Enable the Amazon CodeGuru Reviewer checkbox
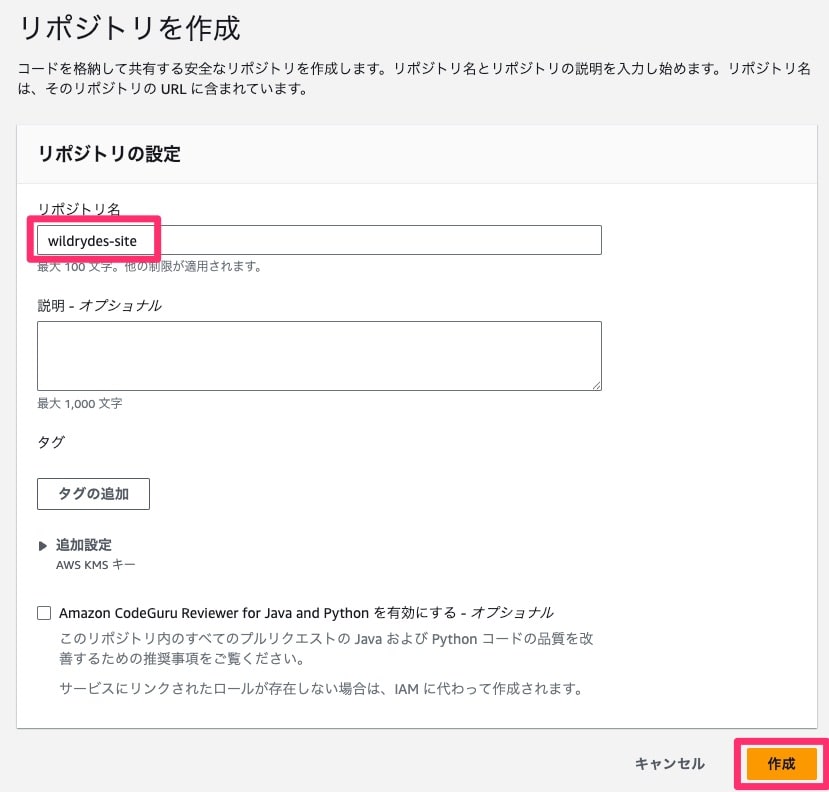 point(44,613)
